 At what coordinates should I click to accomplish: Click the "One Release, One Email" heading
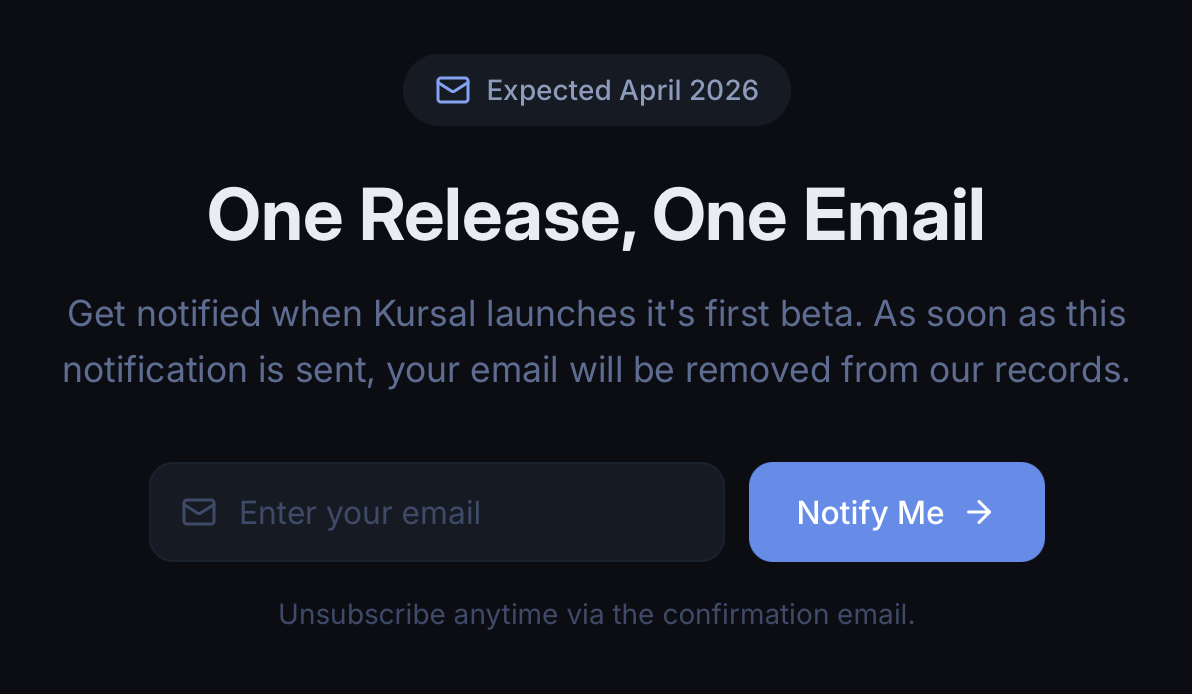tap(596, 214)
